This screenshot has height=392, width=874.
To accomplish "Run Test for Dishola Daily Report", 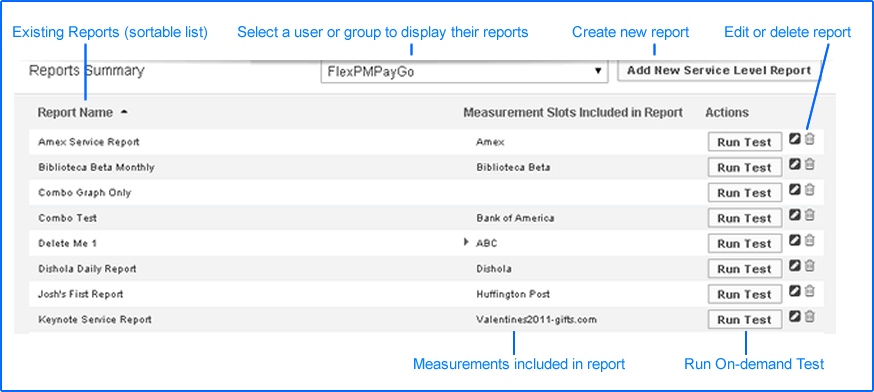I will click(x=745, y=269).
